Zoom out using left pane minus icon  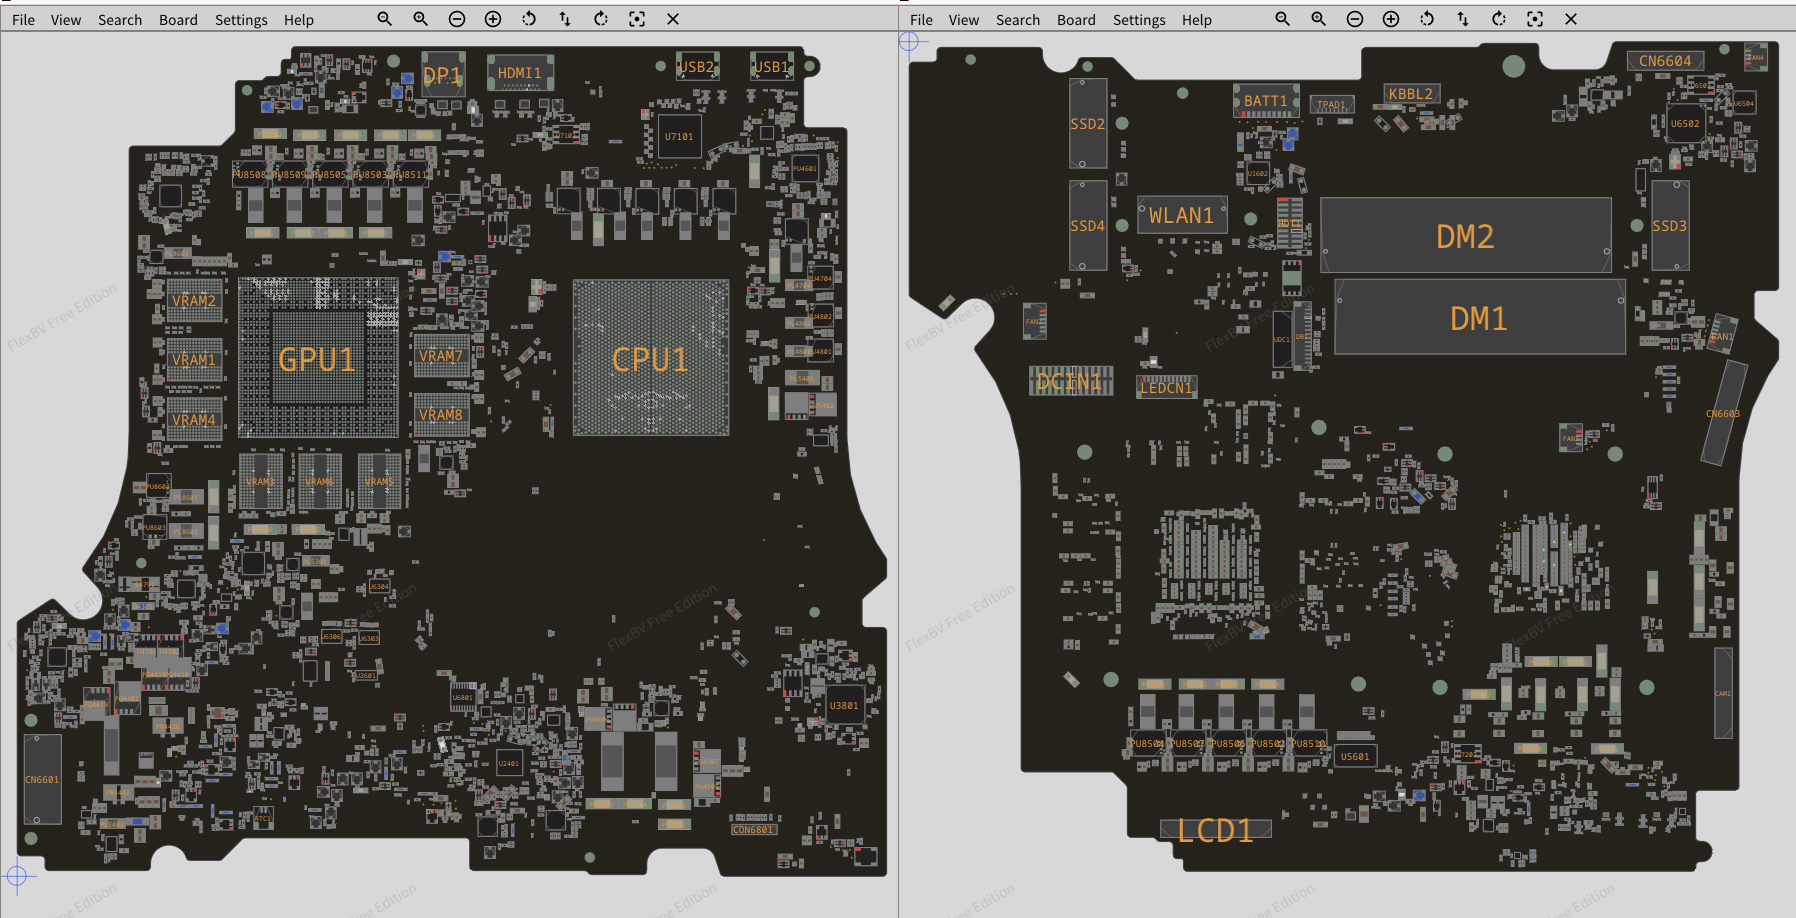(x=457, y=19)
